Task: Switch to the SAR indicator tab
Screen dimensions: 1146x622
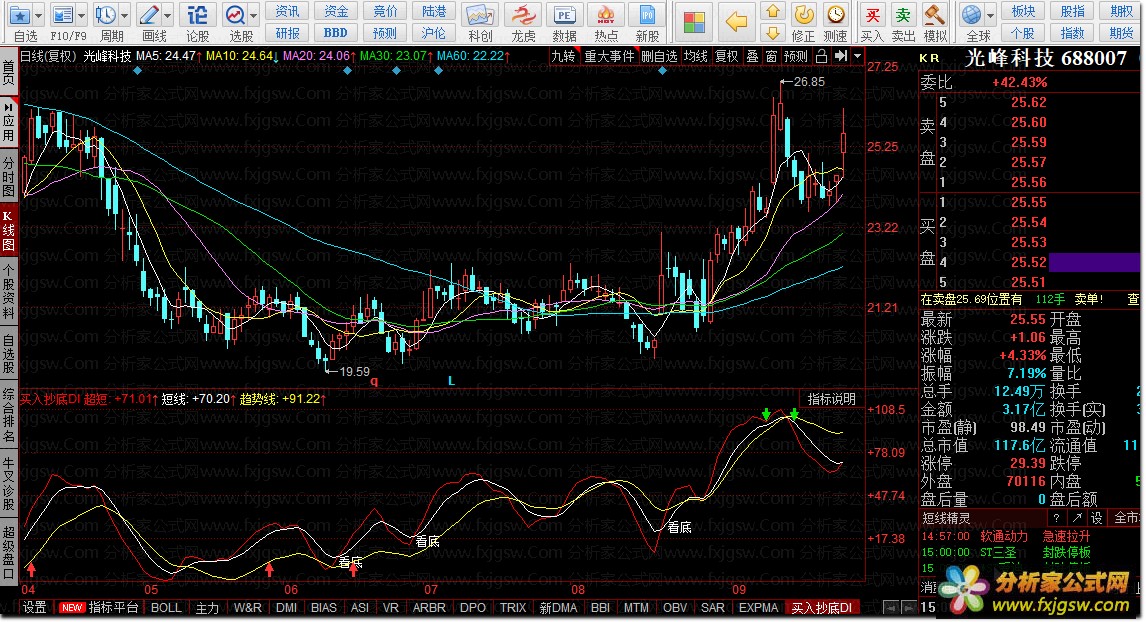Action: (712, 607)
